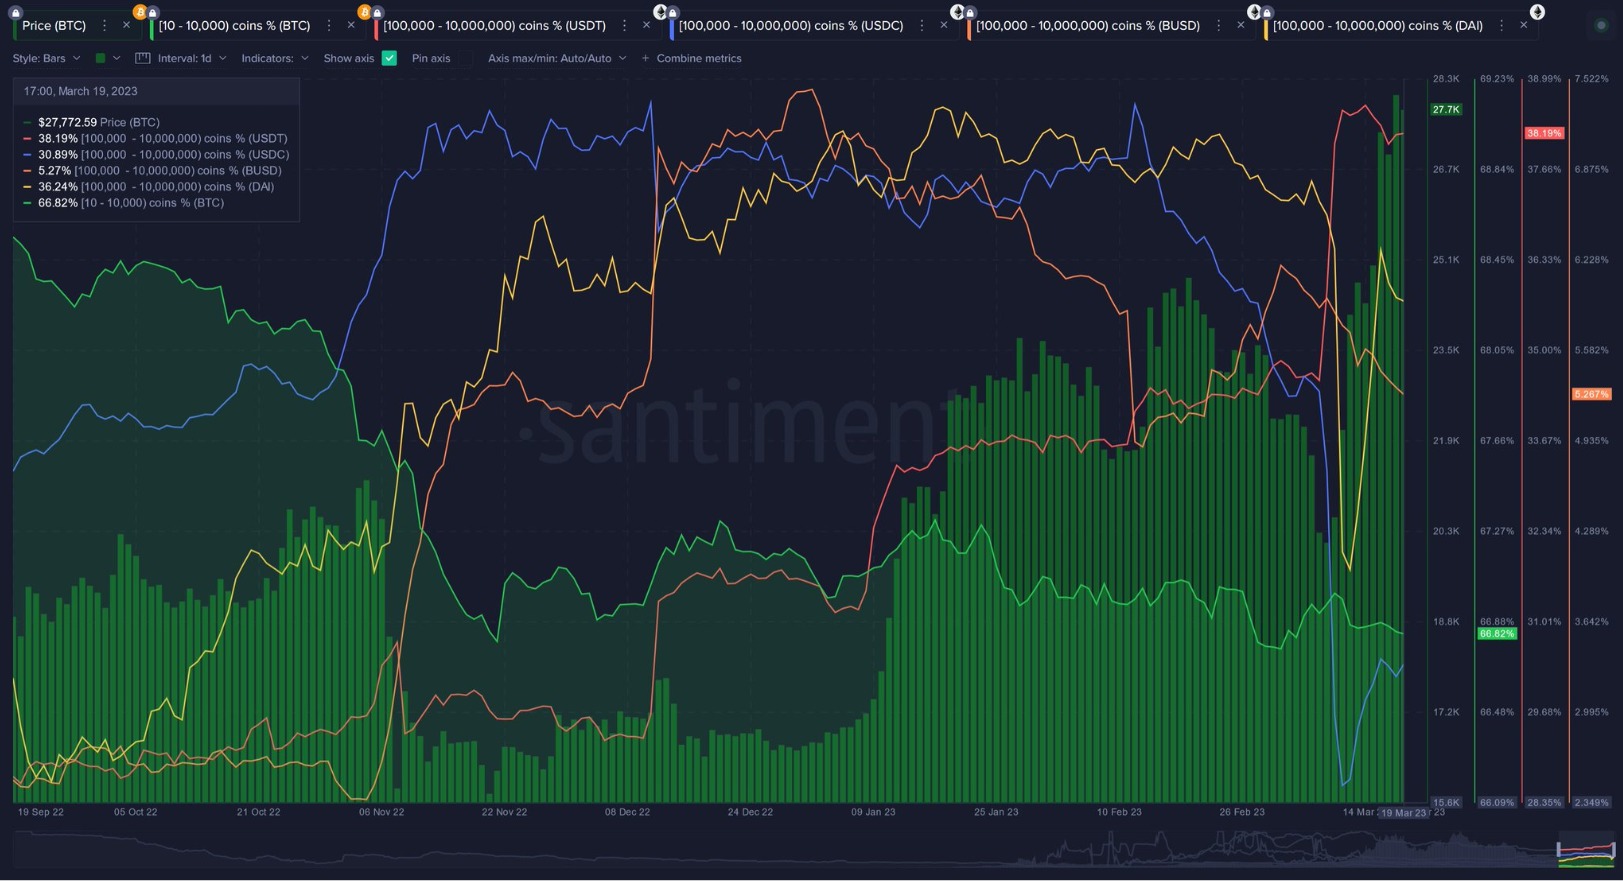Open the green chart color picker
The image size is (1623, 881).
click(106, 59)
